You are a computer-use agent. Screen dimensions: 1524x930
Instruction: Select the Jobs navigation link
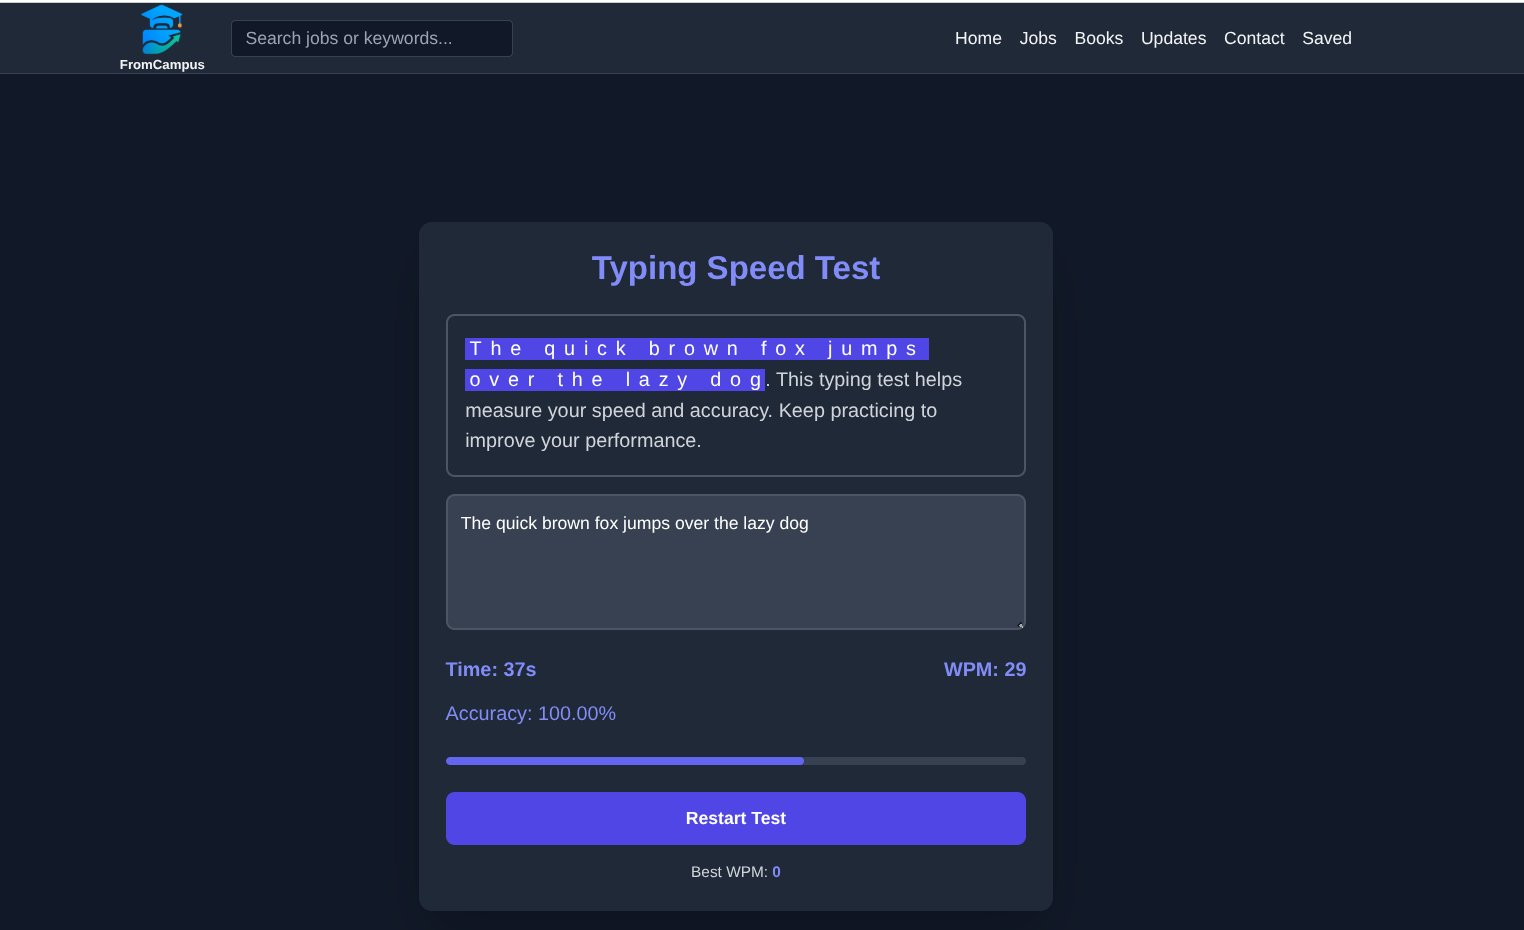[x=1038, y=38]
